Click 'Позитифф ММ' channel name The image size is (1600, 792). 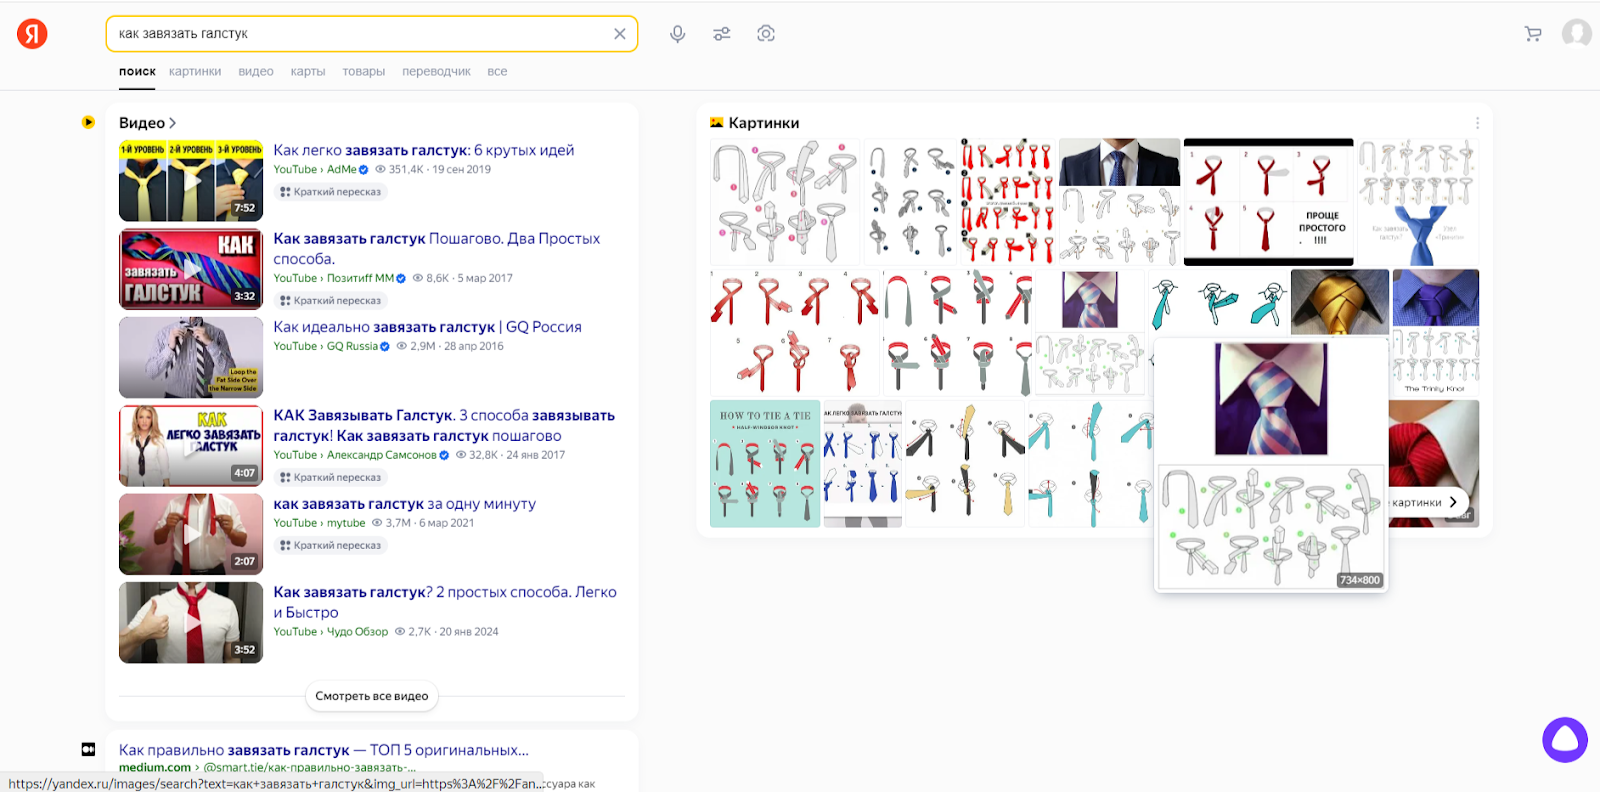(360, 279)
